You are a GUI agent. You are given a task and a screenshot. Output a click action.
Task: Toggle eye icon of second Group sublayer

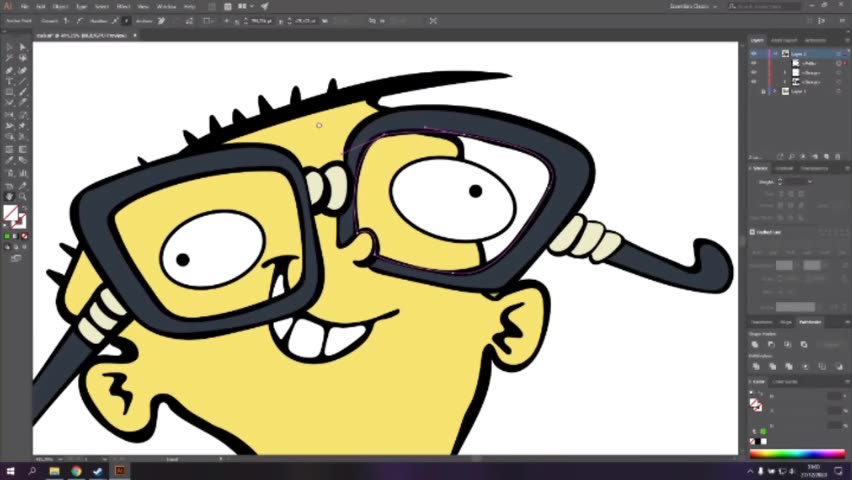754,82
